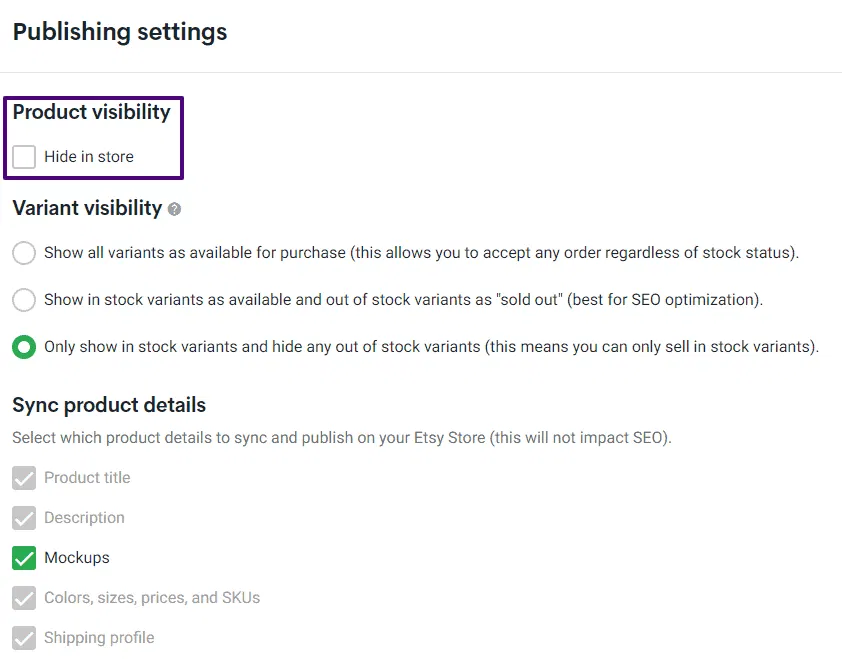The height and width of the screenshot is (659, 842).
Task: Click the Mockups label
Action: click(76, 557)
